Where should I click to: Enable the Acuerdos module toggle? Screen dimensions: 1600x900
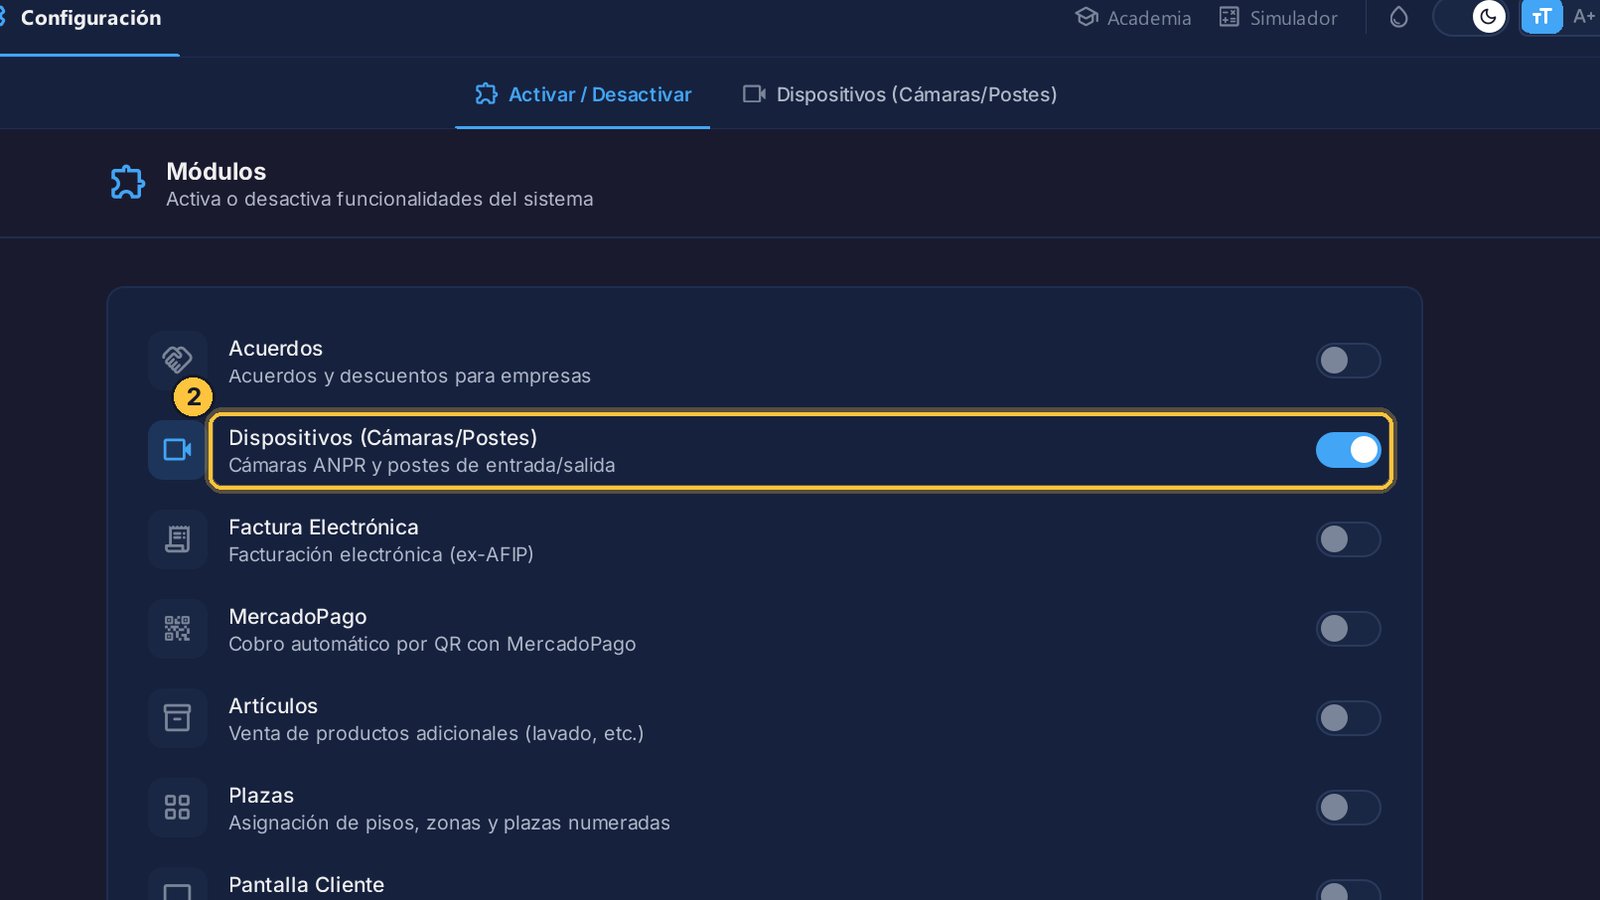pos(1348,360)
